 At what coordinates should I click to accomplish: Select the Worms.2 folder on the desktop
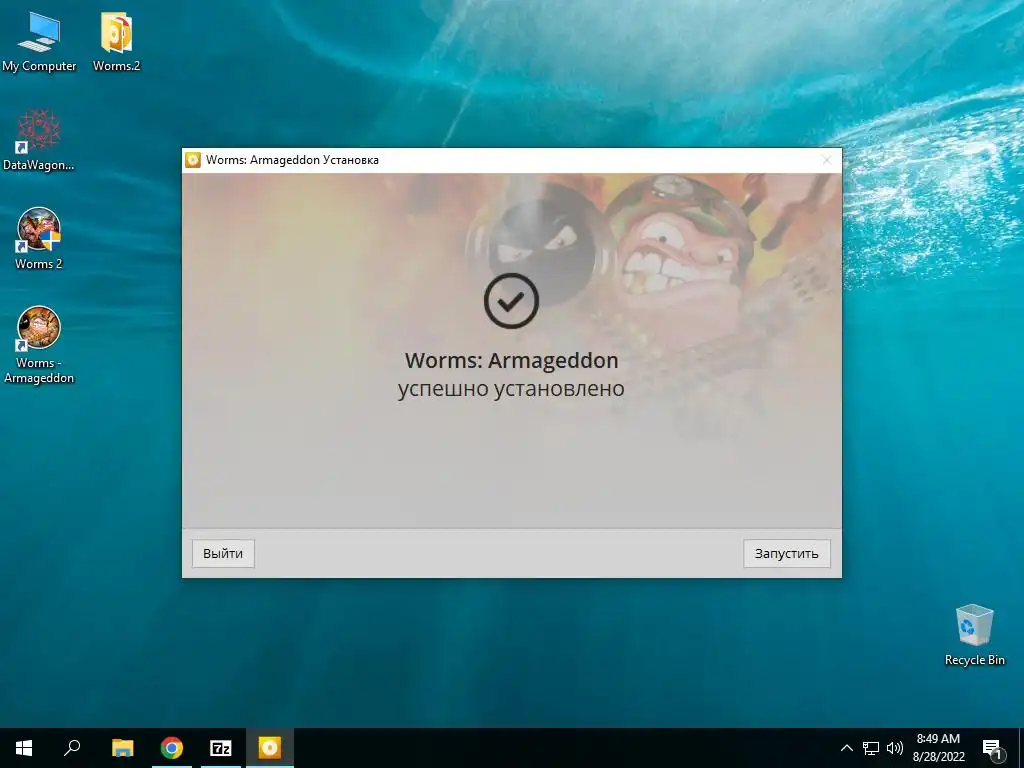pyautogui.click(x=116, y=42)
